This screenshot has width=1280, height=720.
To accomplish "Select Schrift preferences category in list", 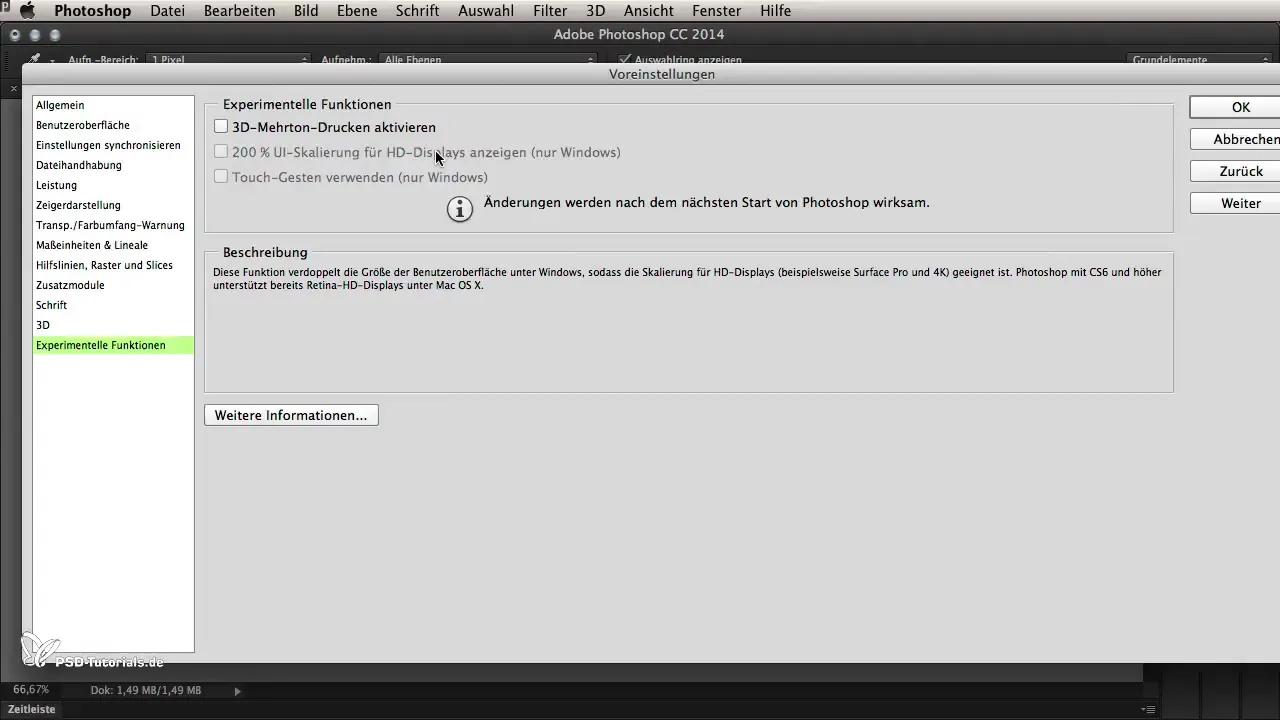I will click(113, 305).
